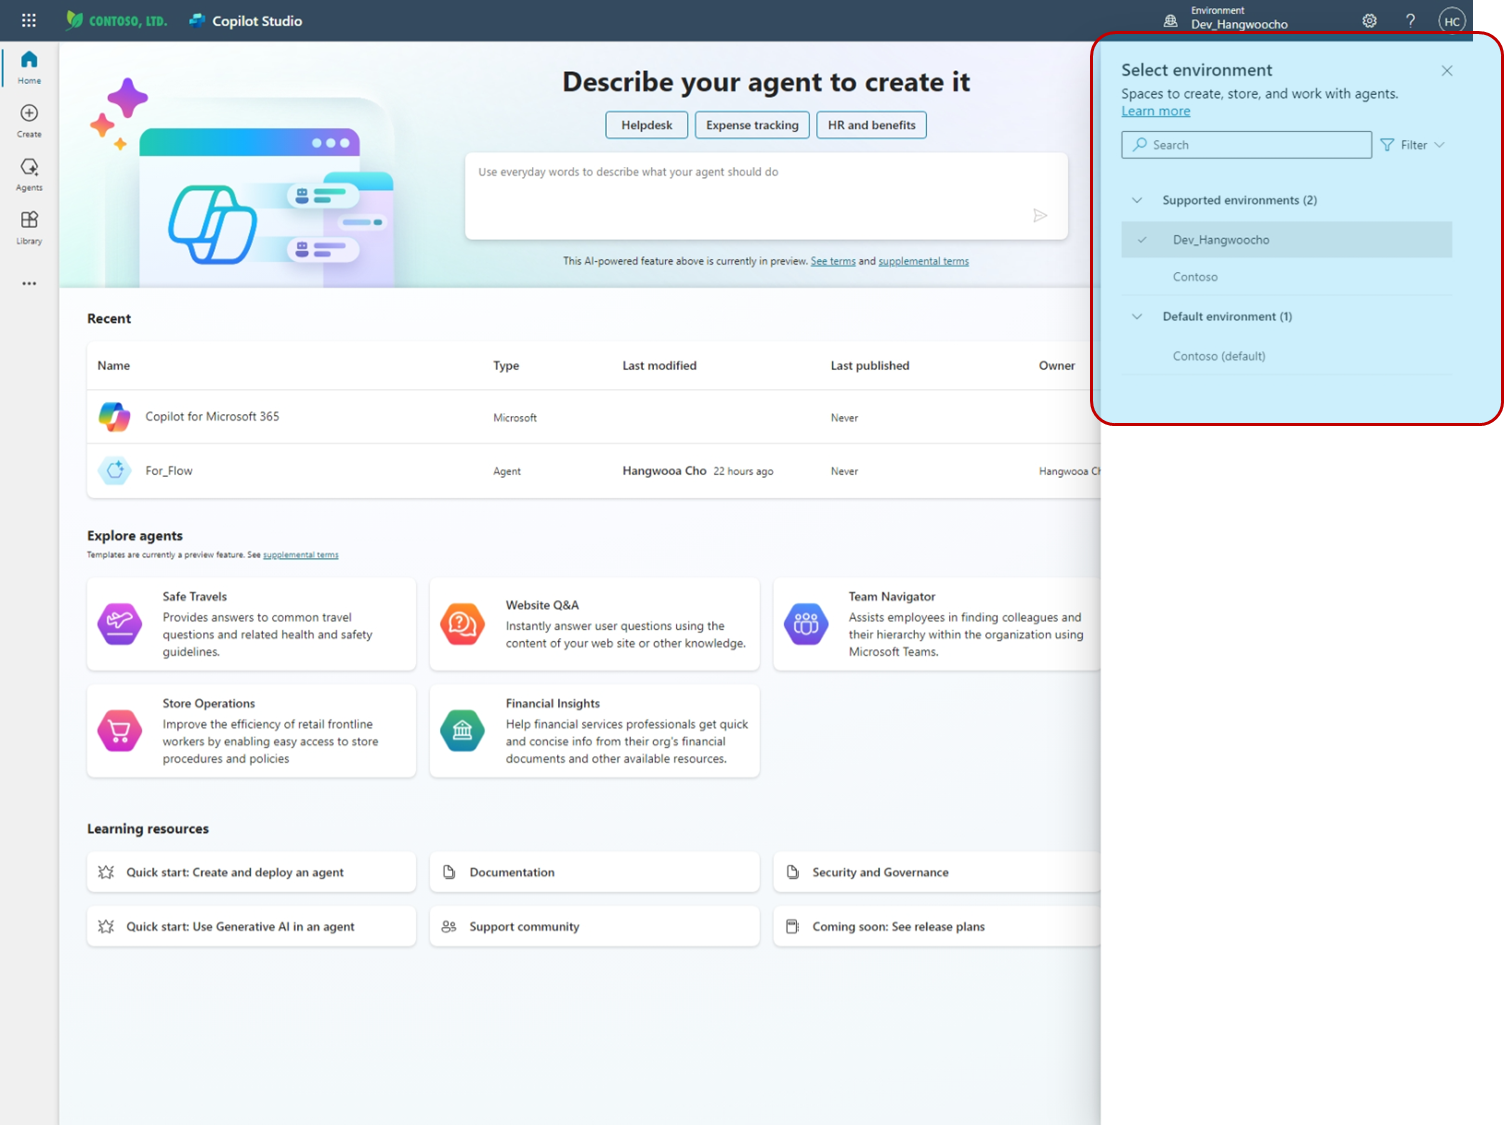Select the Contoso (default) environment
The height and width of the screenshot is (1125, 1504).
(x=1286, y=356)
